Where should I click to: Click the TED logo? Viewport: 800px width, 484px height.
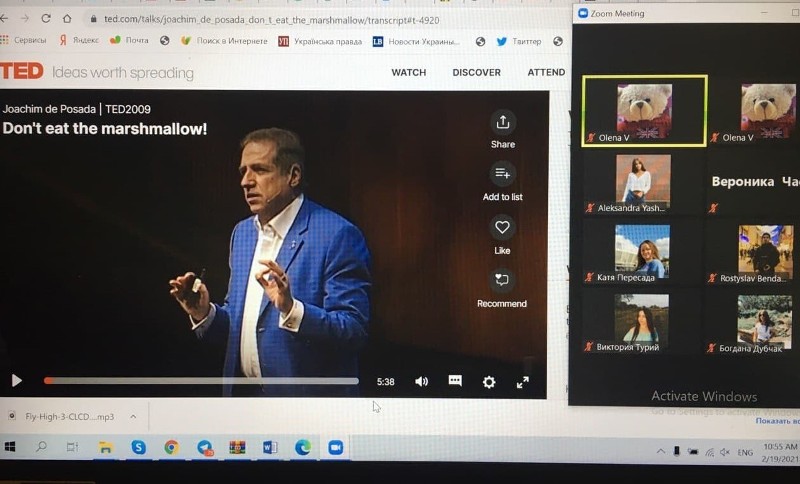(21, 71)
